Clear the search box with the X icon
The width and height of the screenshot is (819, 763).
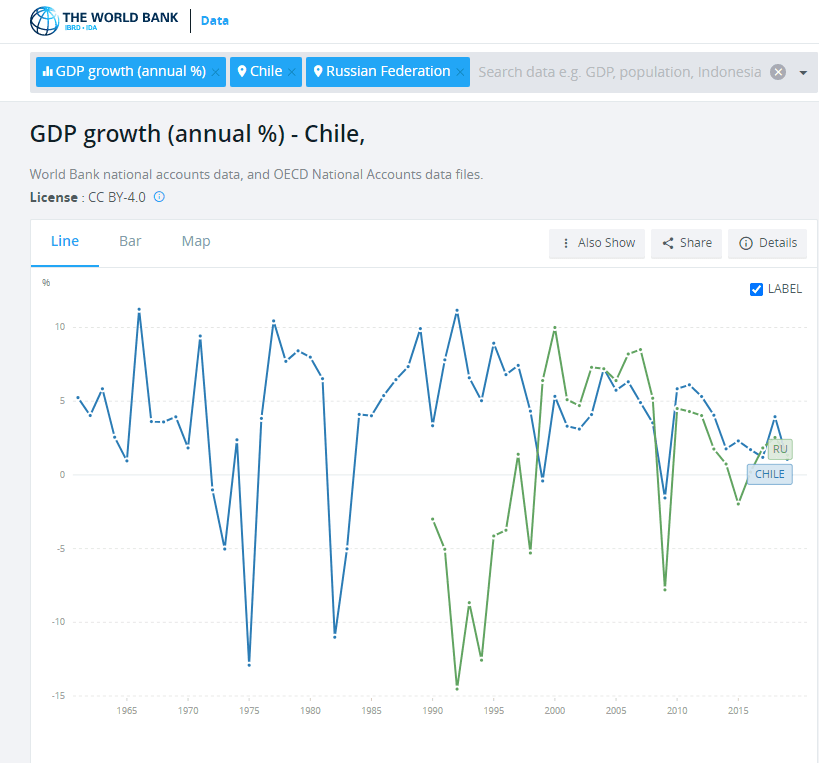click(x=778, y=72)
